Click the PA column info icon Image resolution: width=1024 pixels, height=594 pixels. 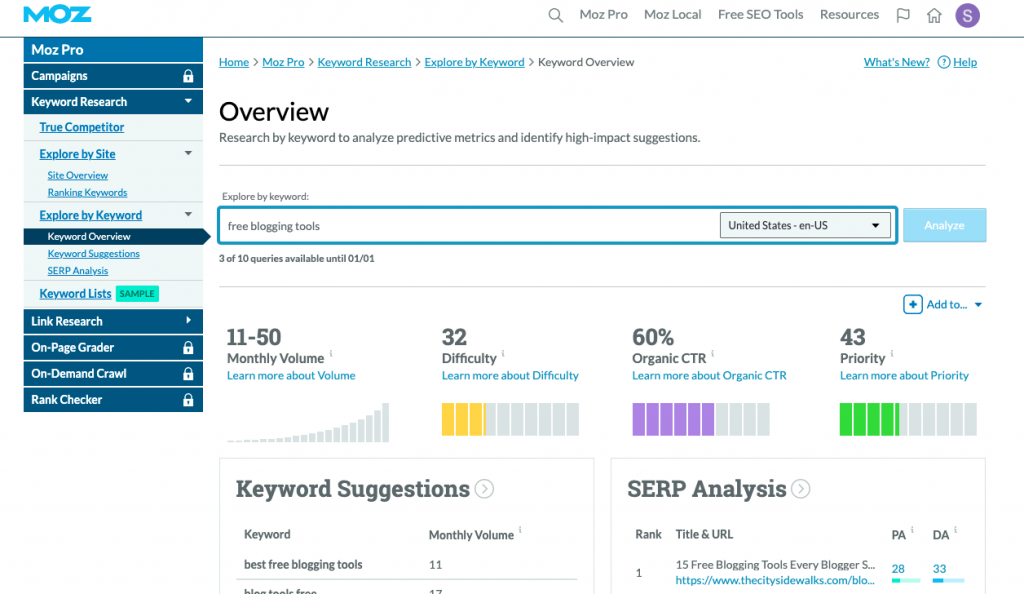[912, 529]
